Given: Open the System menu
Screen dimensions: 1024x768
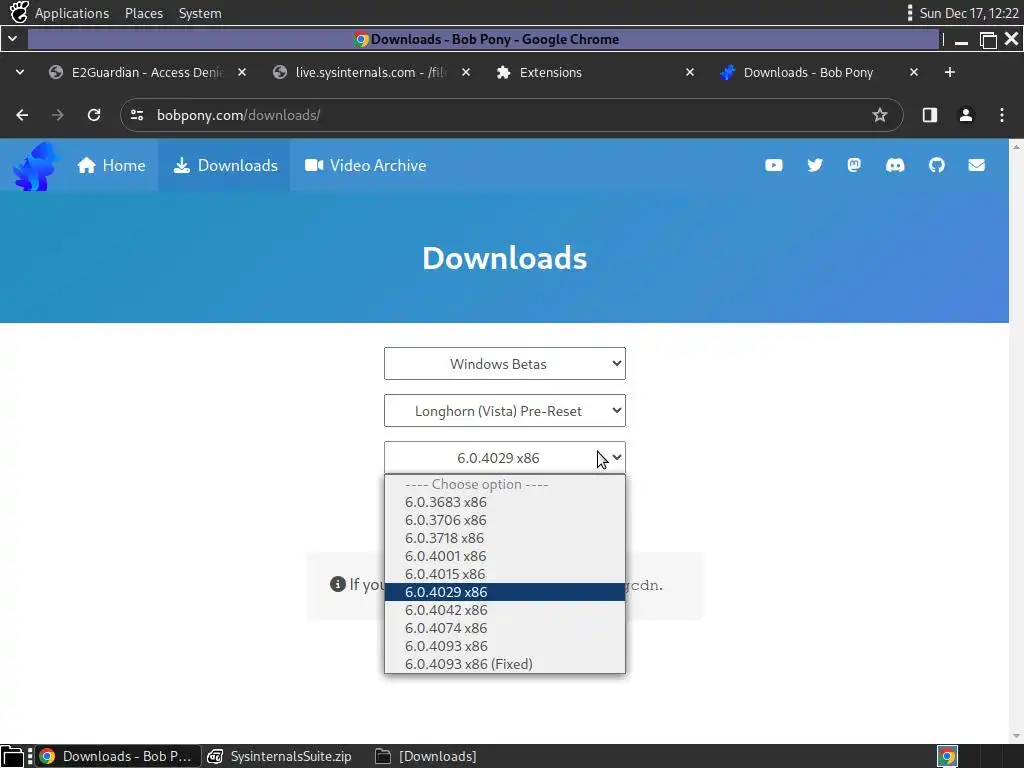Looking at the screenshot, I should pos(200,13).
